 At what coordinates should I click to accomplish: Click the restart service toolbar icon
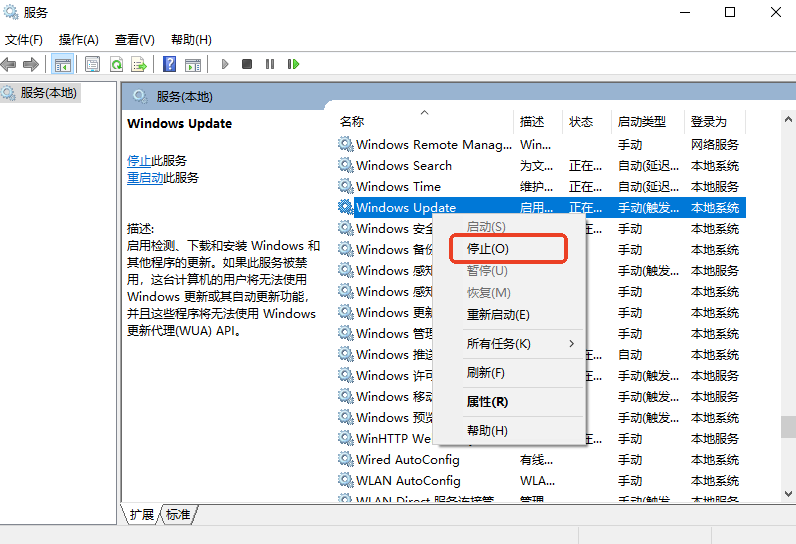293,64
